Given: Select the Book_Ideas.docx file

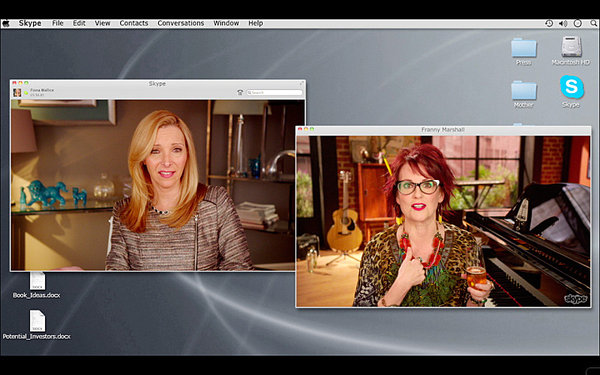Looking at the screenshot, I should coord(37,285).
